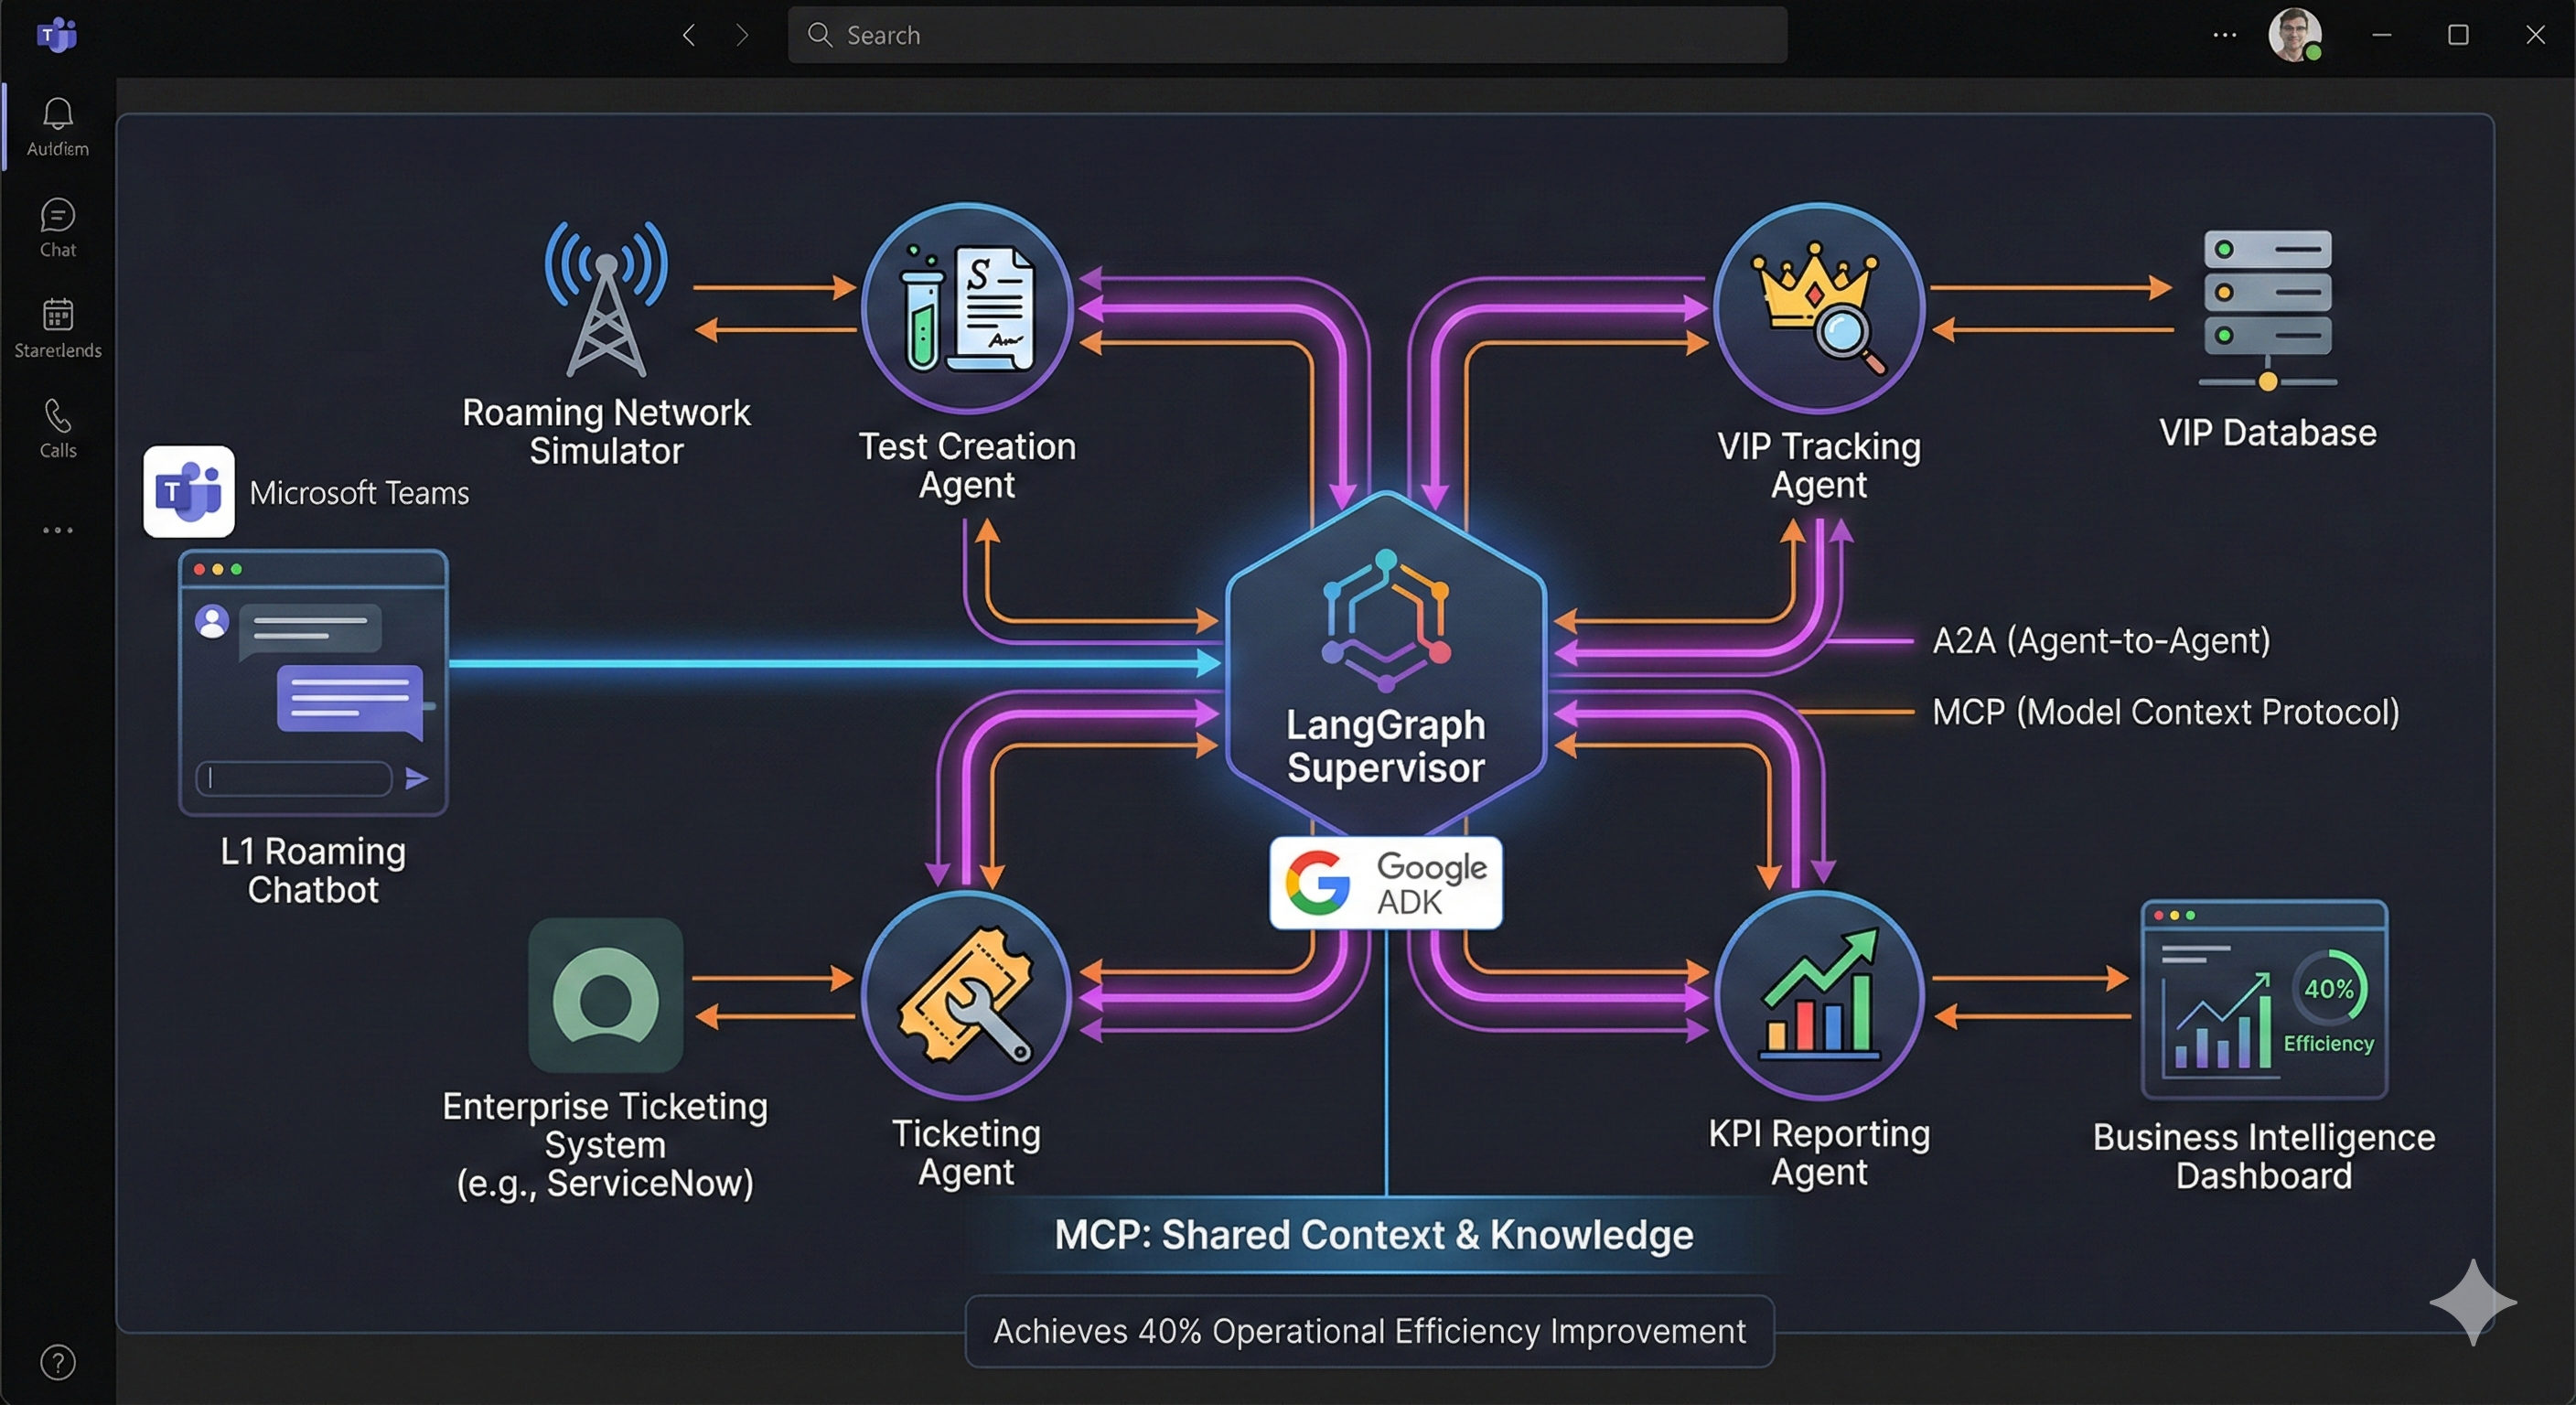Go back with the navigation arrow
The height and width of the screenshot is (1405, 2576).
tap(689, 35)
